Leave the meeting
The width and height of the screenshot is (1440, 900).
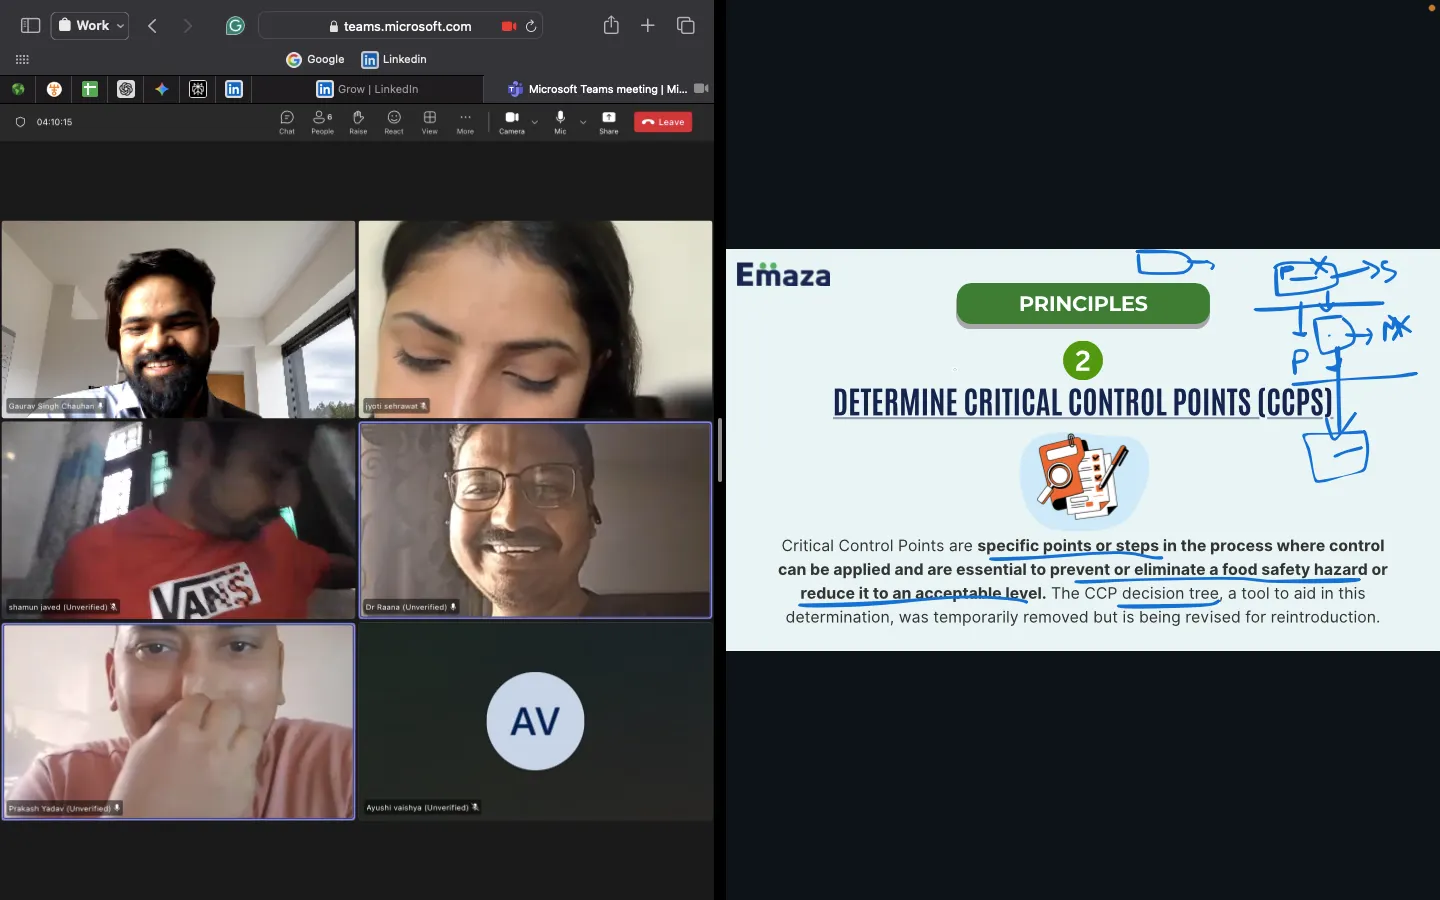(x=663, y=122)
